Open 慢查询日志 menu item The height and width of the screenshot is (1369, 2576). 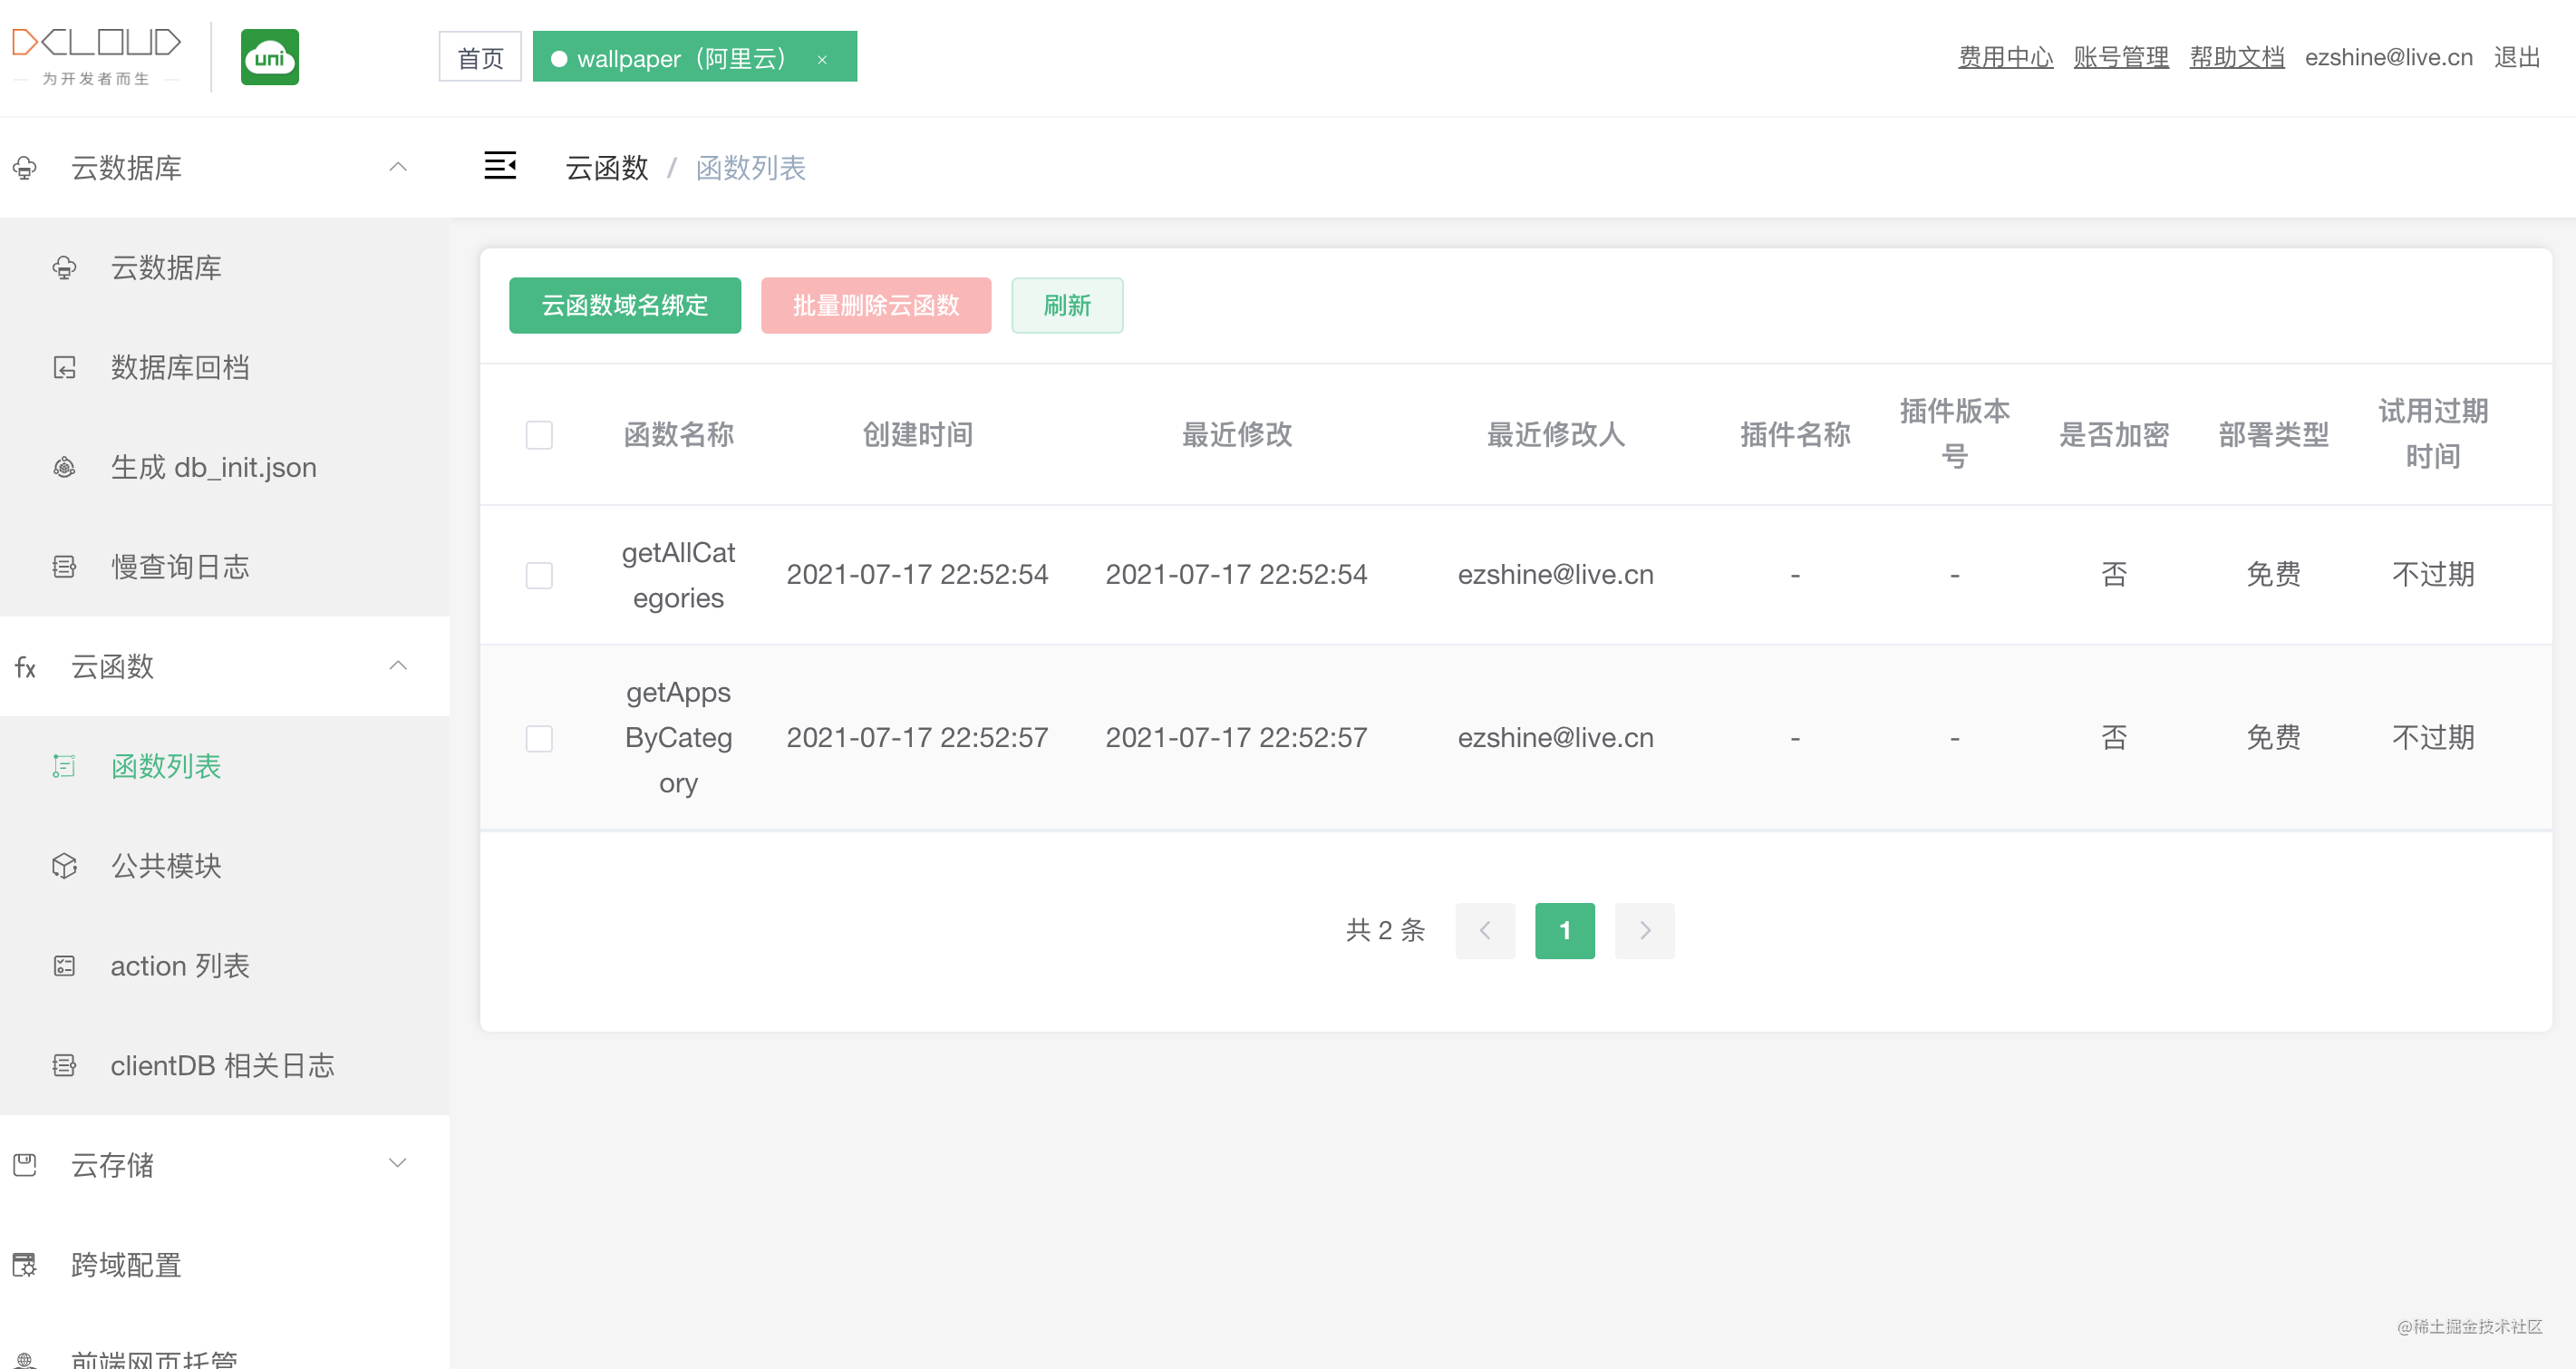[x=224, y=567]
